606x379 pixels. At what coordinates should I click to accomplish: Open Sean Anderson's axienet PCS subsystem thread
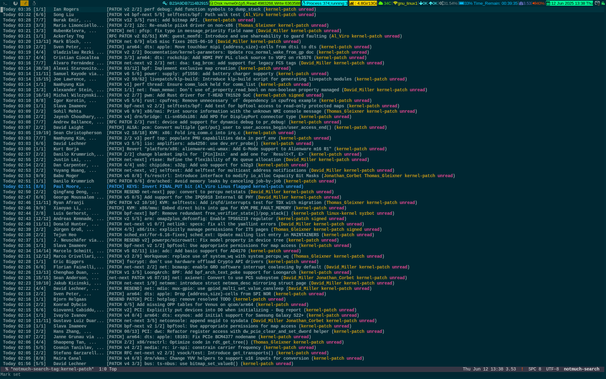(205, 278)
